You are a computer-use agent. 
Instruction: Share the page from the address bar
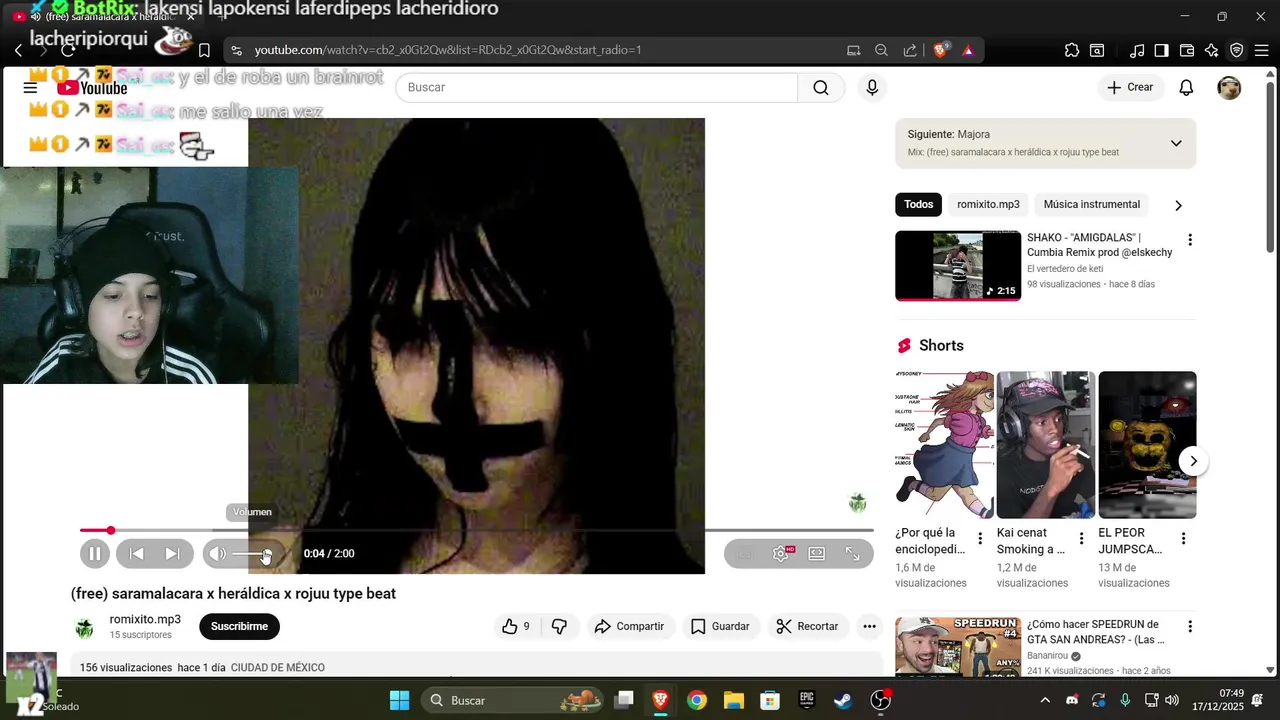(x=910, y=50)
